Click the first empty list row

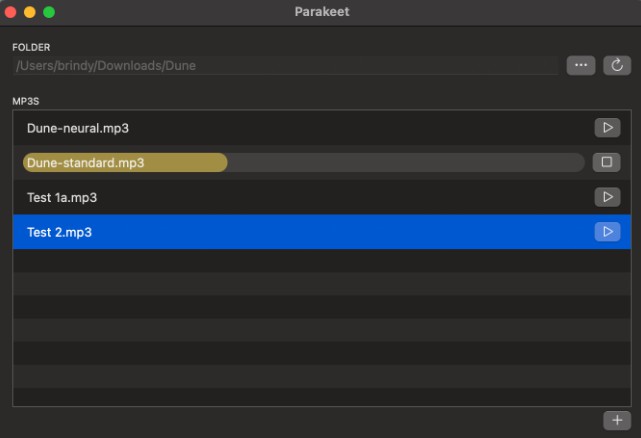tap(300, 261)
